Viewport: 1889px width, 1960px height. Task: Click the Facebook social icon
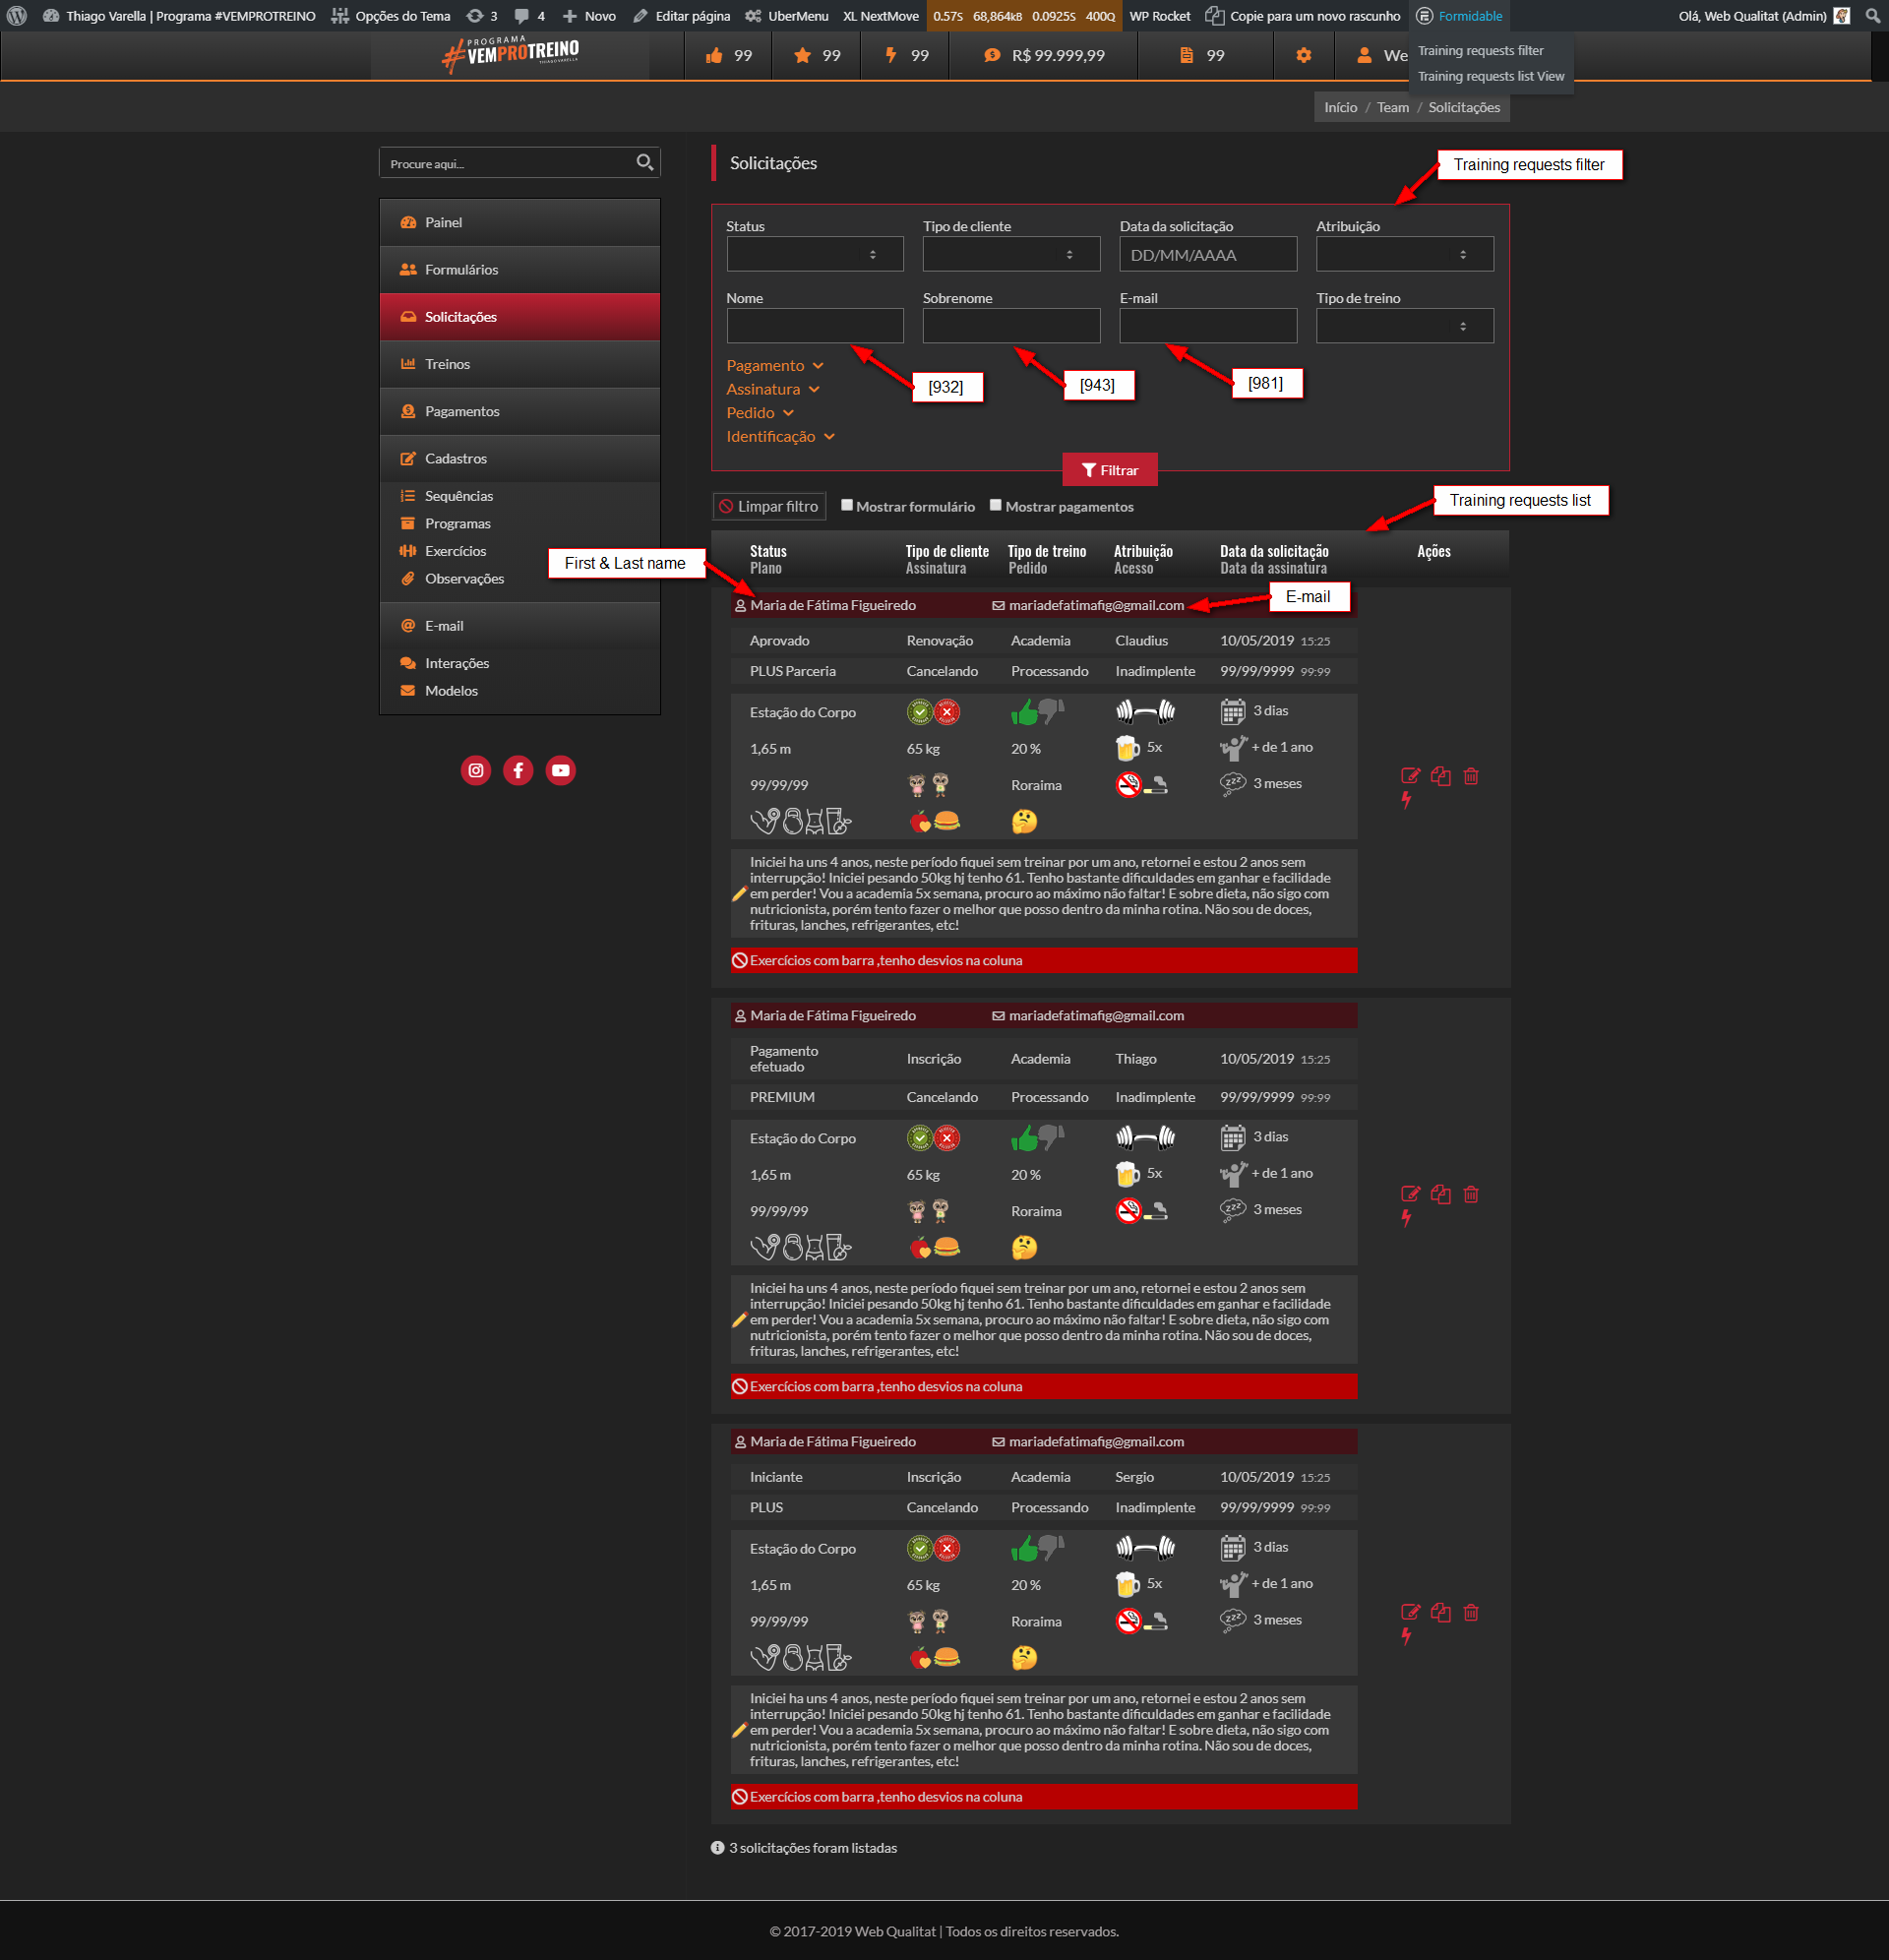[518, 770]
